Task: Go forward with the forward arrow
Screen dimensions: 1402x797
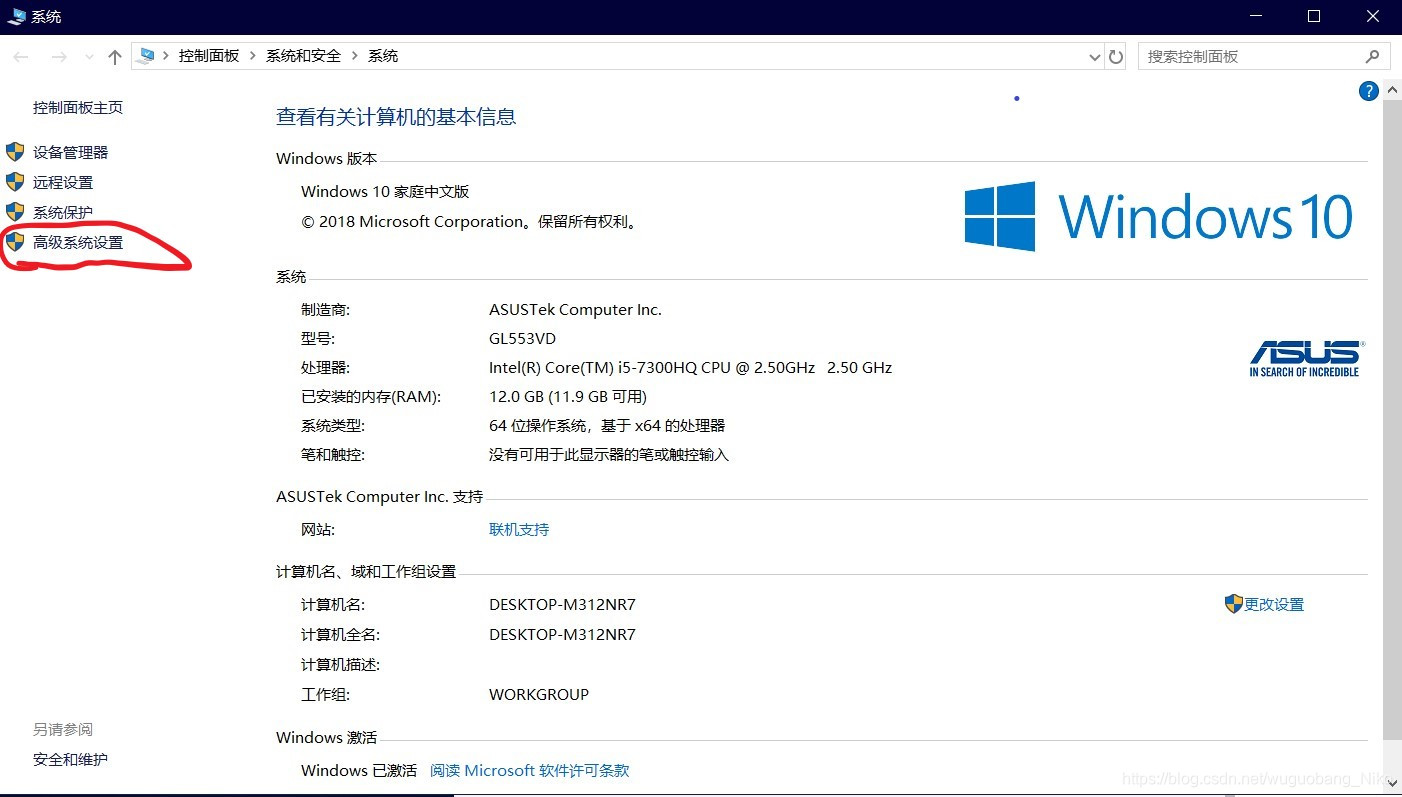Action: click(x=59, y=57)
